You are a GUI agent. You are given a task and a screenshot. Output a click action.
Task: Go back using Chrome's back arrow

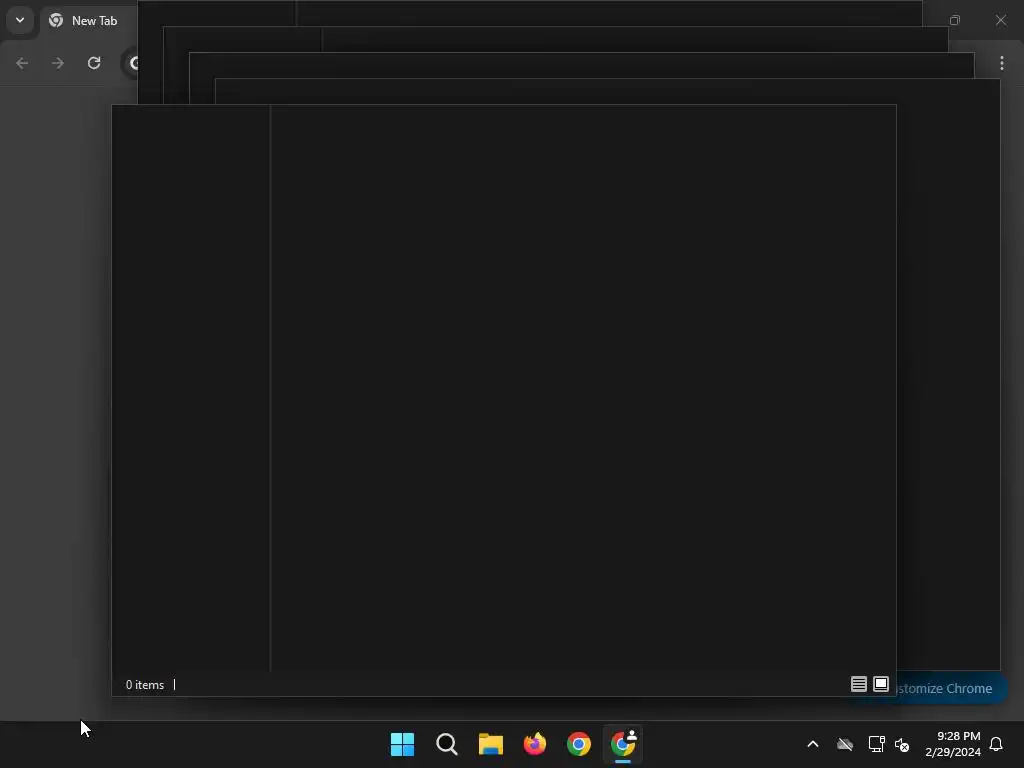point(22,63)
